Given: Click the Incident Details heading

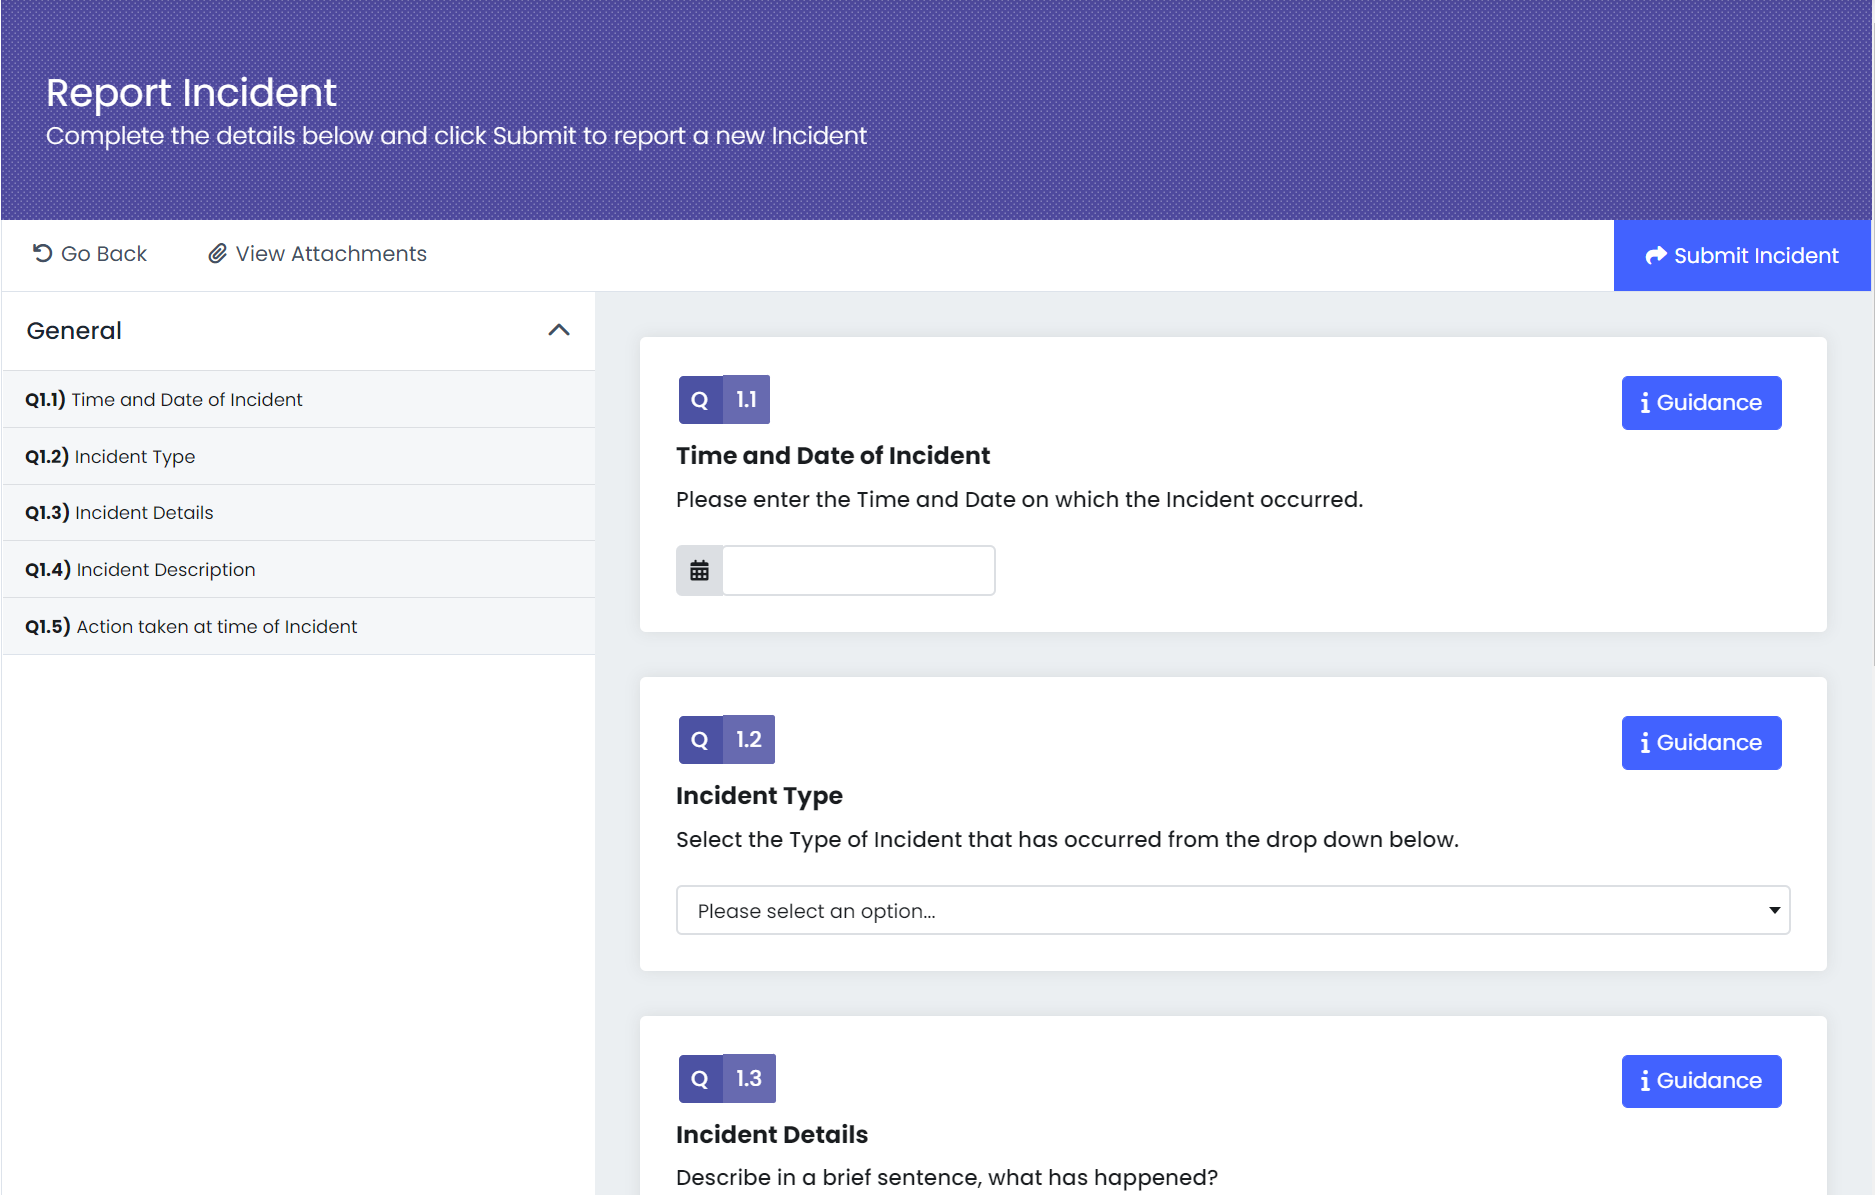Looking at the screenshot, I should tap(771, 1135).
